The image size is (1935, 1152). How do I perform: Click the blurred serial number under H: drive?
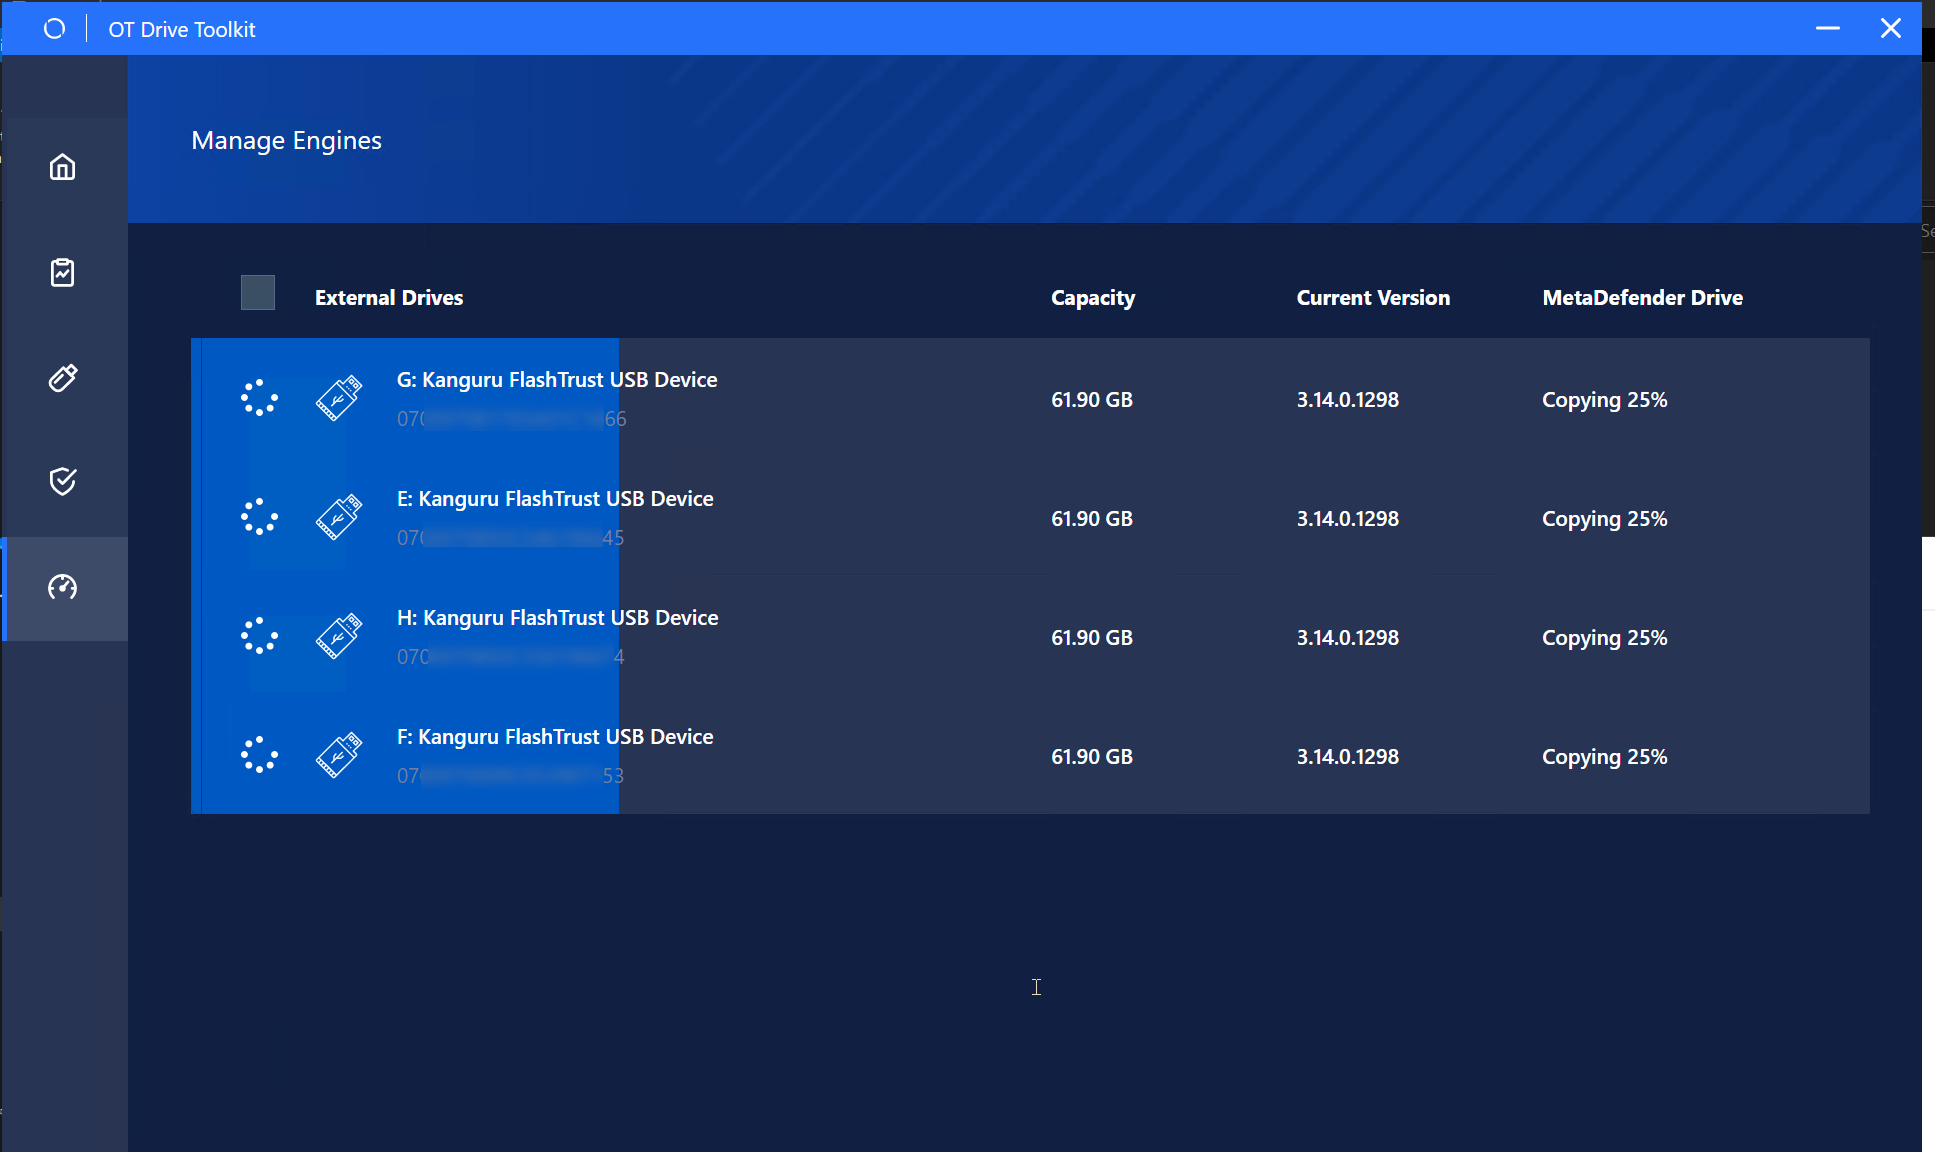point(511,657)
